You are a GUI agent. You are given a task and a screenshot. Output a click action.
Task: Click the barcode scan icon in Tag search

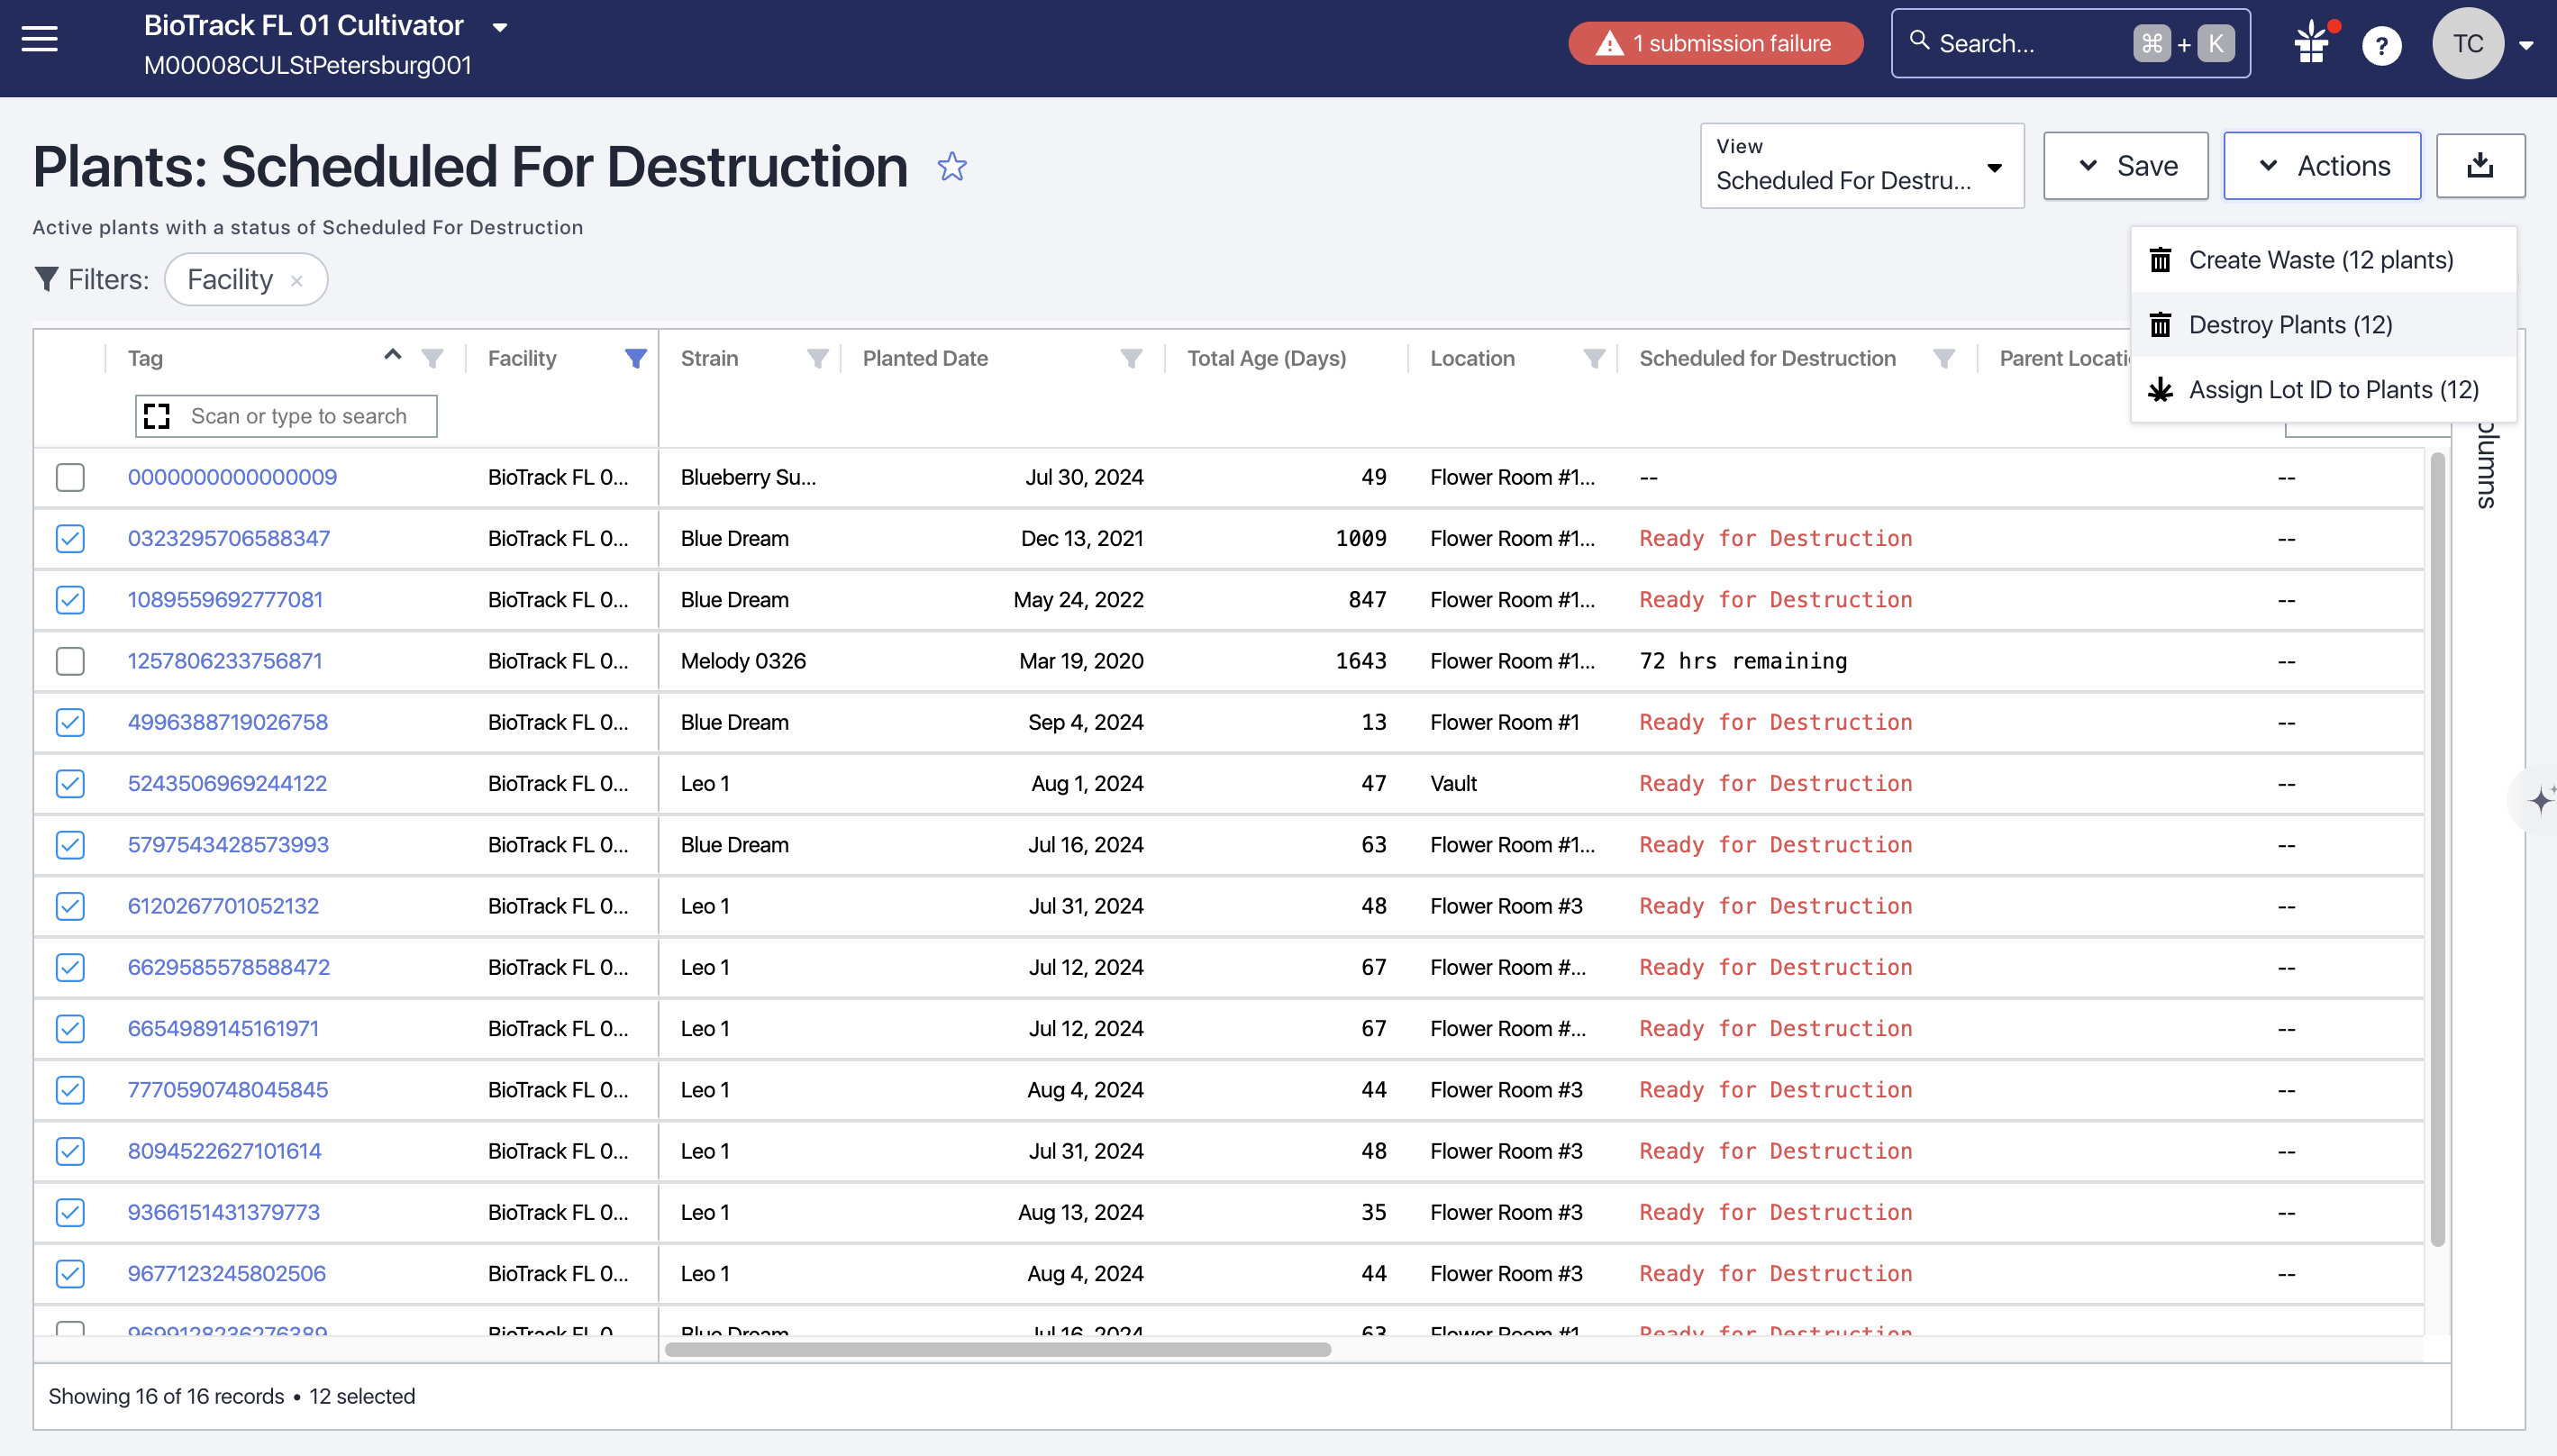tap(157, 416)
